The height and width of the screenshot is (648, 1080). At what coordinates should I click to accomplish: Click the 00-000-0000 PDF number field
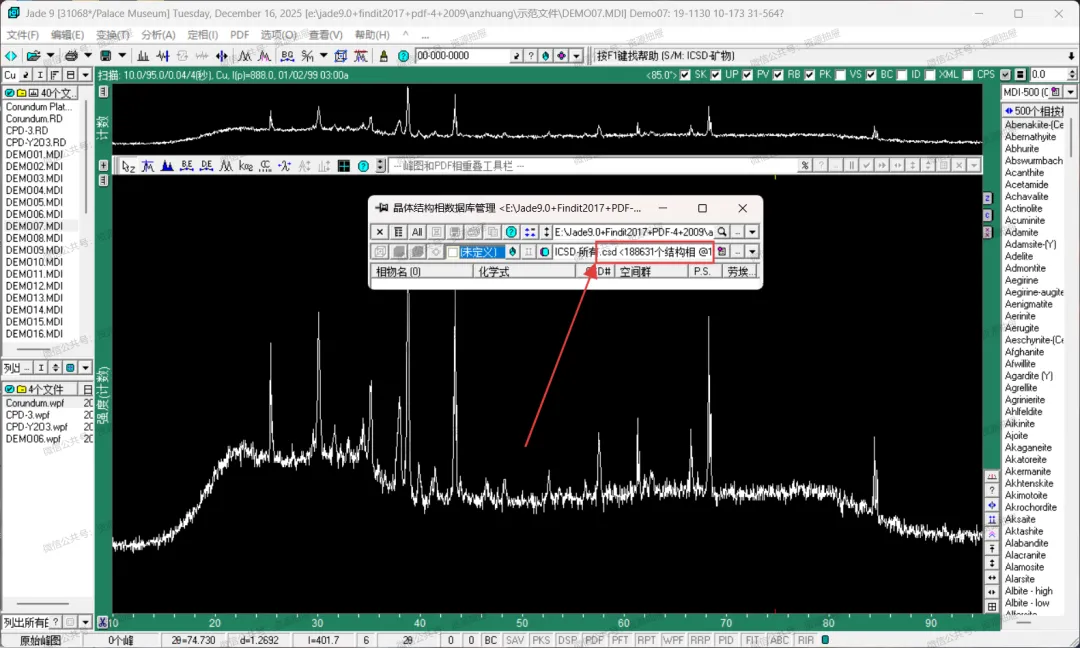click(462, 56)
